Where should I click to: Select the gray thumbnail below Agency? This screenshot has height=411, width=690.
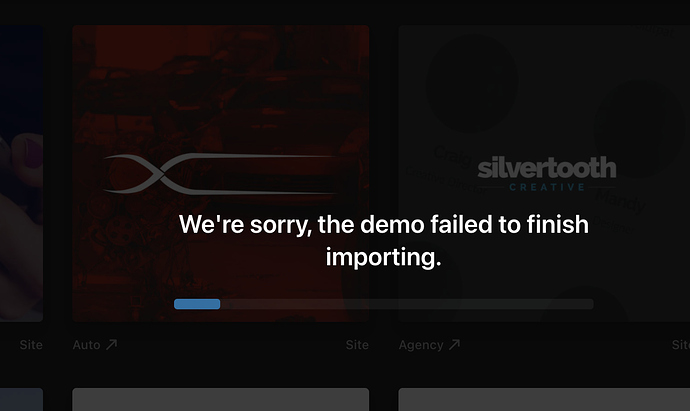pyautogui.click(x=544, y=400)
